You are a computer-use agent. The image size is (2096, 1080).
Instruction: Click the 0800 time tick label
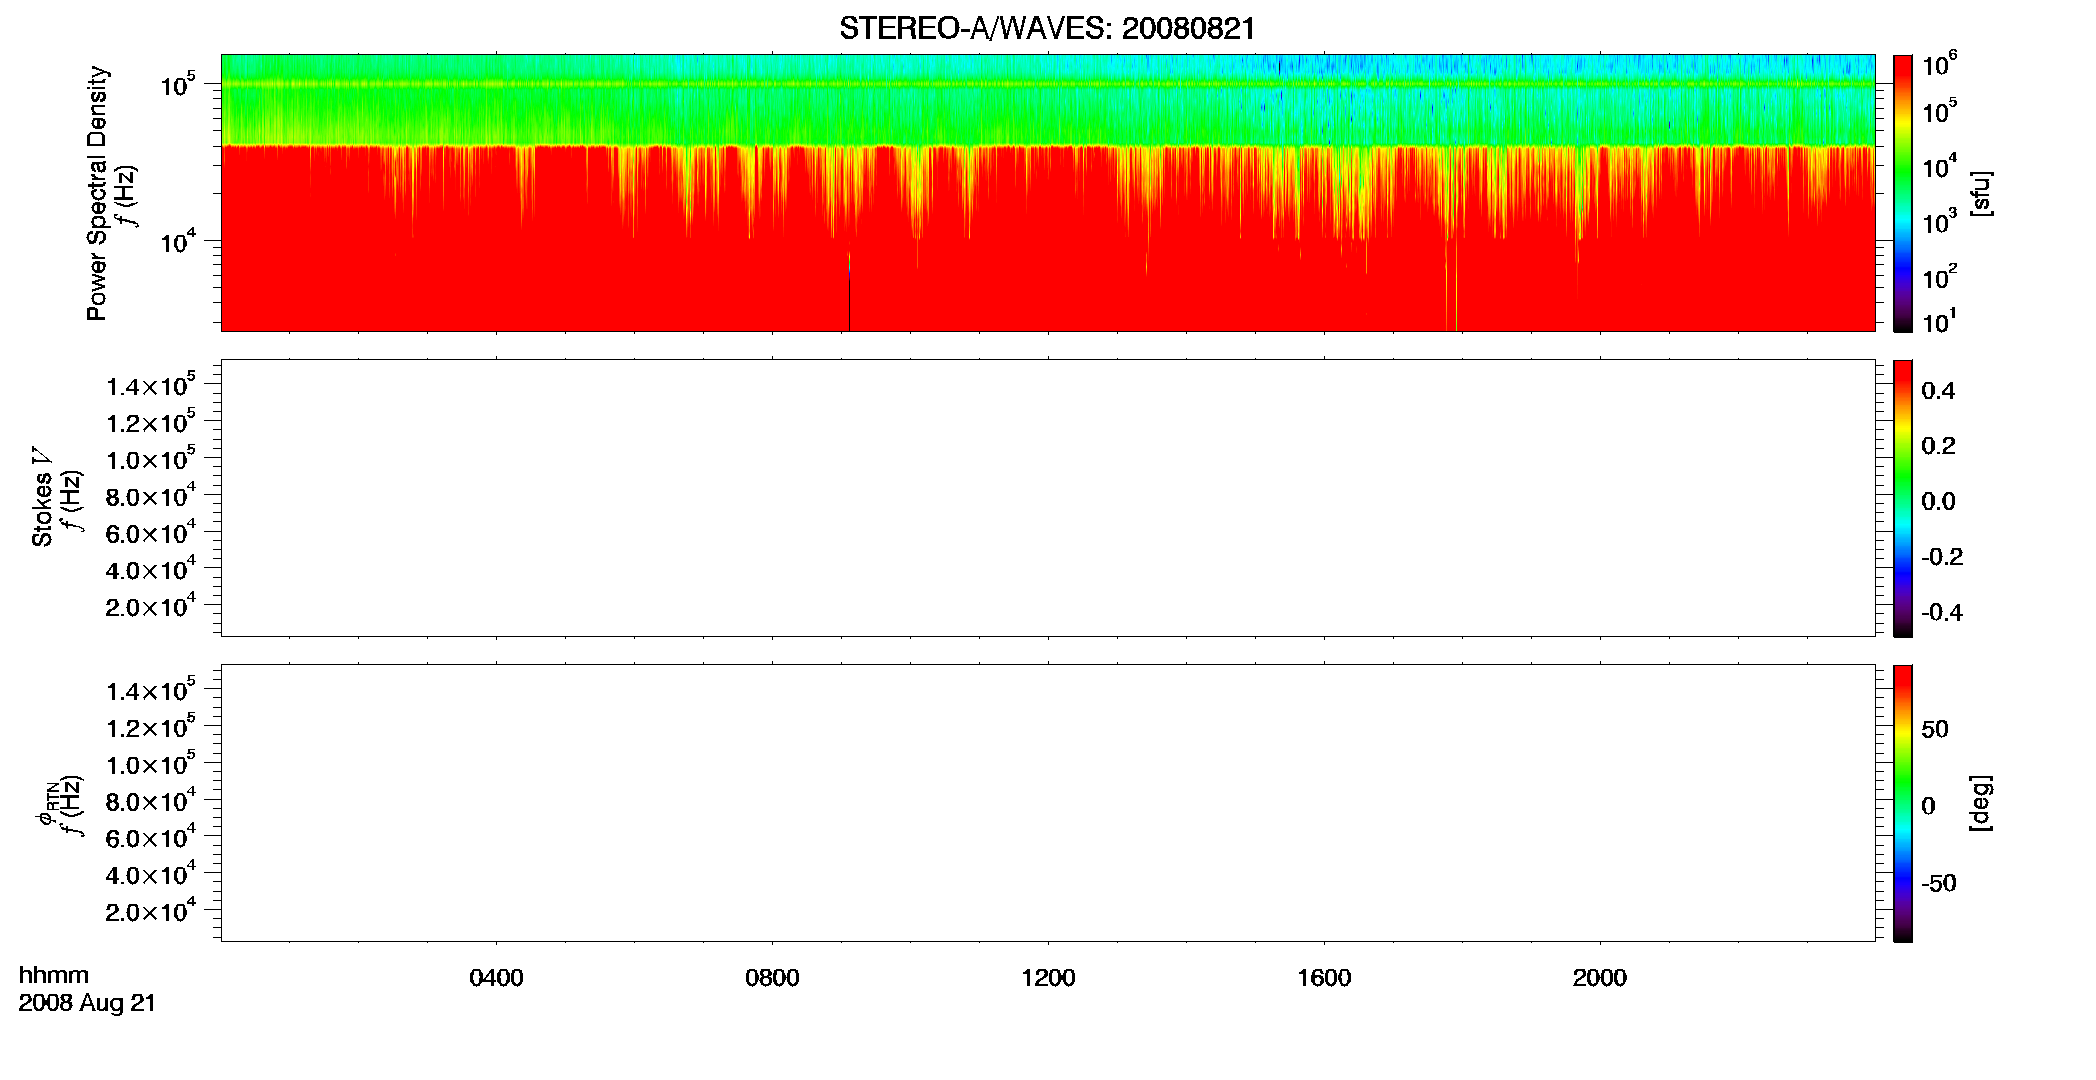click(x=772, y=978)
